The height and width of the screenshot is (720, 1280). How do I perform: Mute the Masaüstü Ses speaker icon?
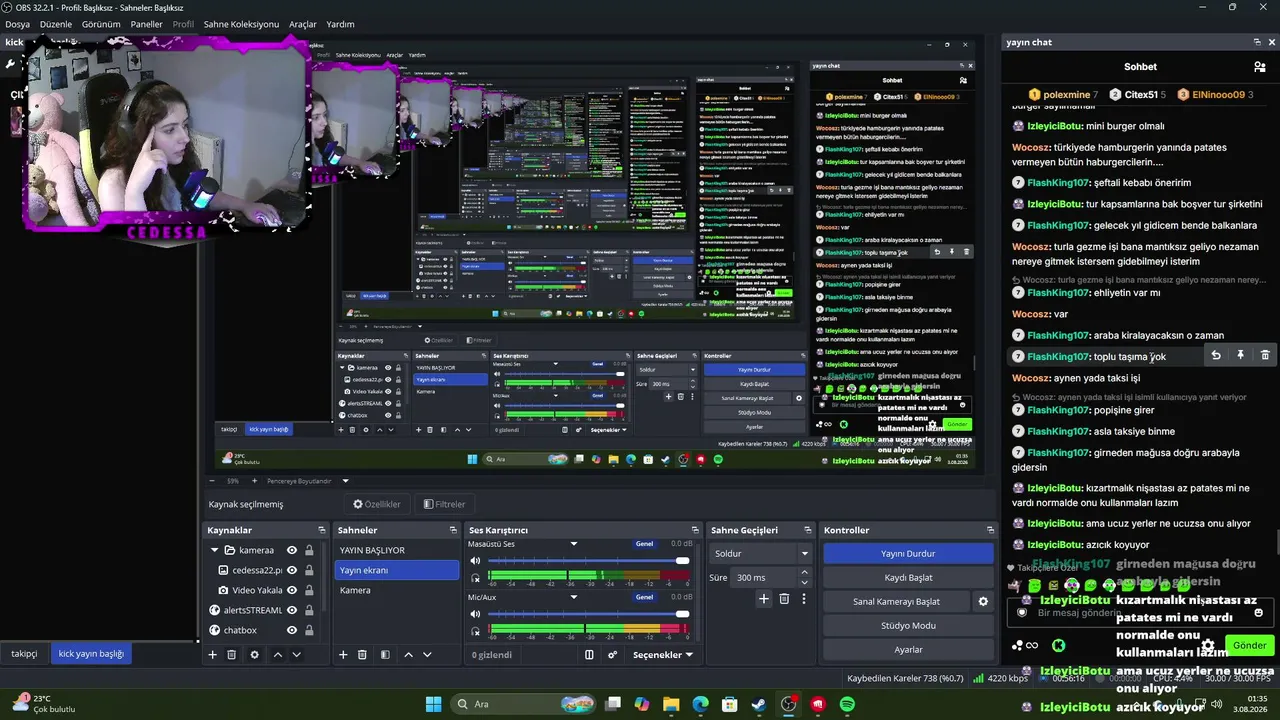[475, 561]
